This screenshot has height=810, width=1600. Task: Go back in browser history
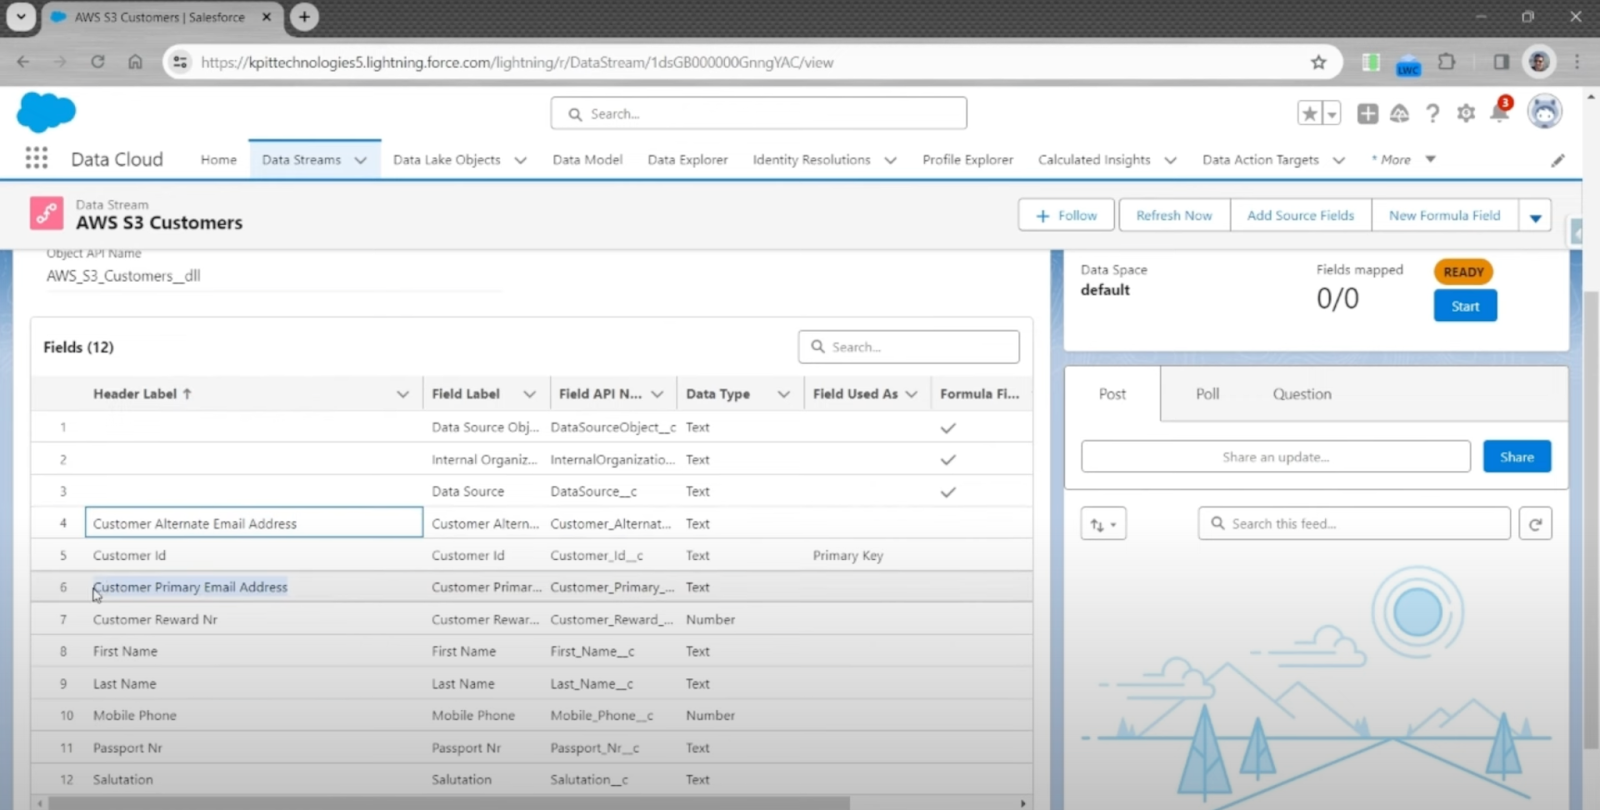point(23,62)
